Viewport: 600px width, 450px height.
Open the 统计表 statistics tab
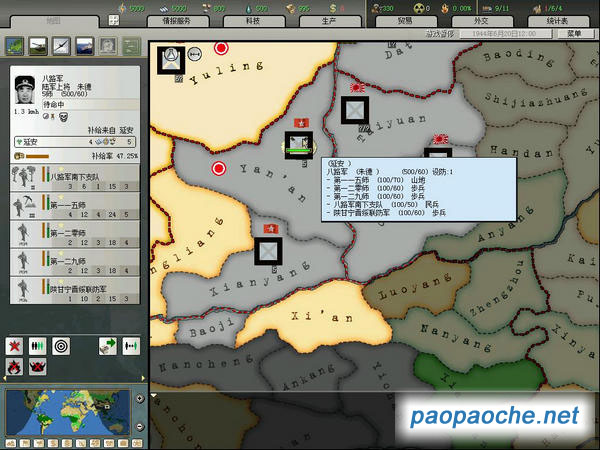558,21
